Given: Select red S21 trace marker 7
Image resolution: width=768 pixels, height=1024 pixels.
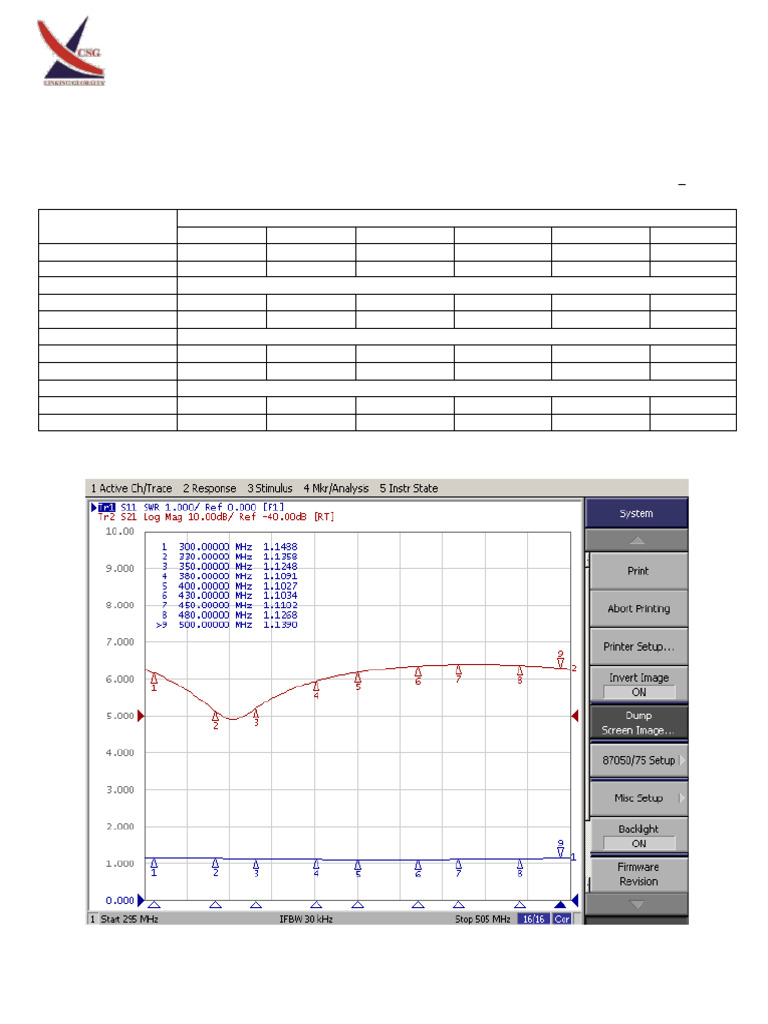Looking at the screenshot, I should click(458, 674).
